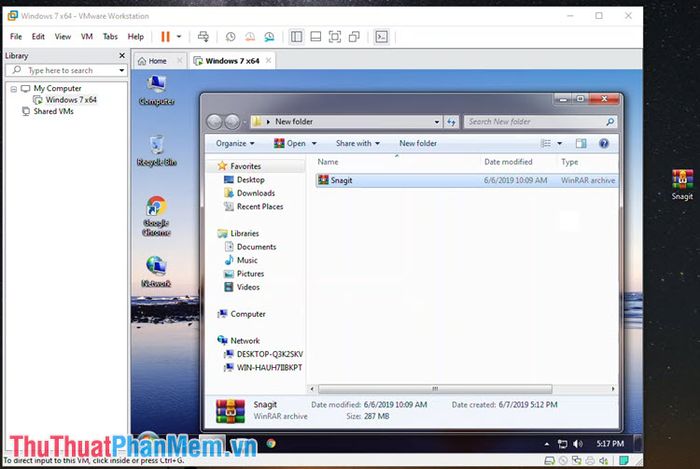Enter full screen mode
Image resolution: width=700 pixels, height=469 pixels.
click(335, 37)
